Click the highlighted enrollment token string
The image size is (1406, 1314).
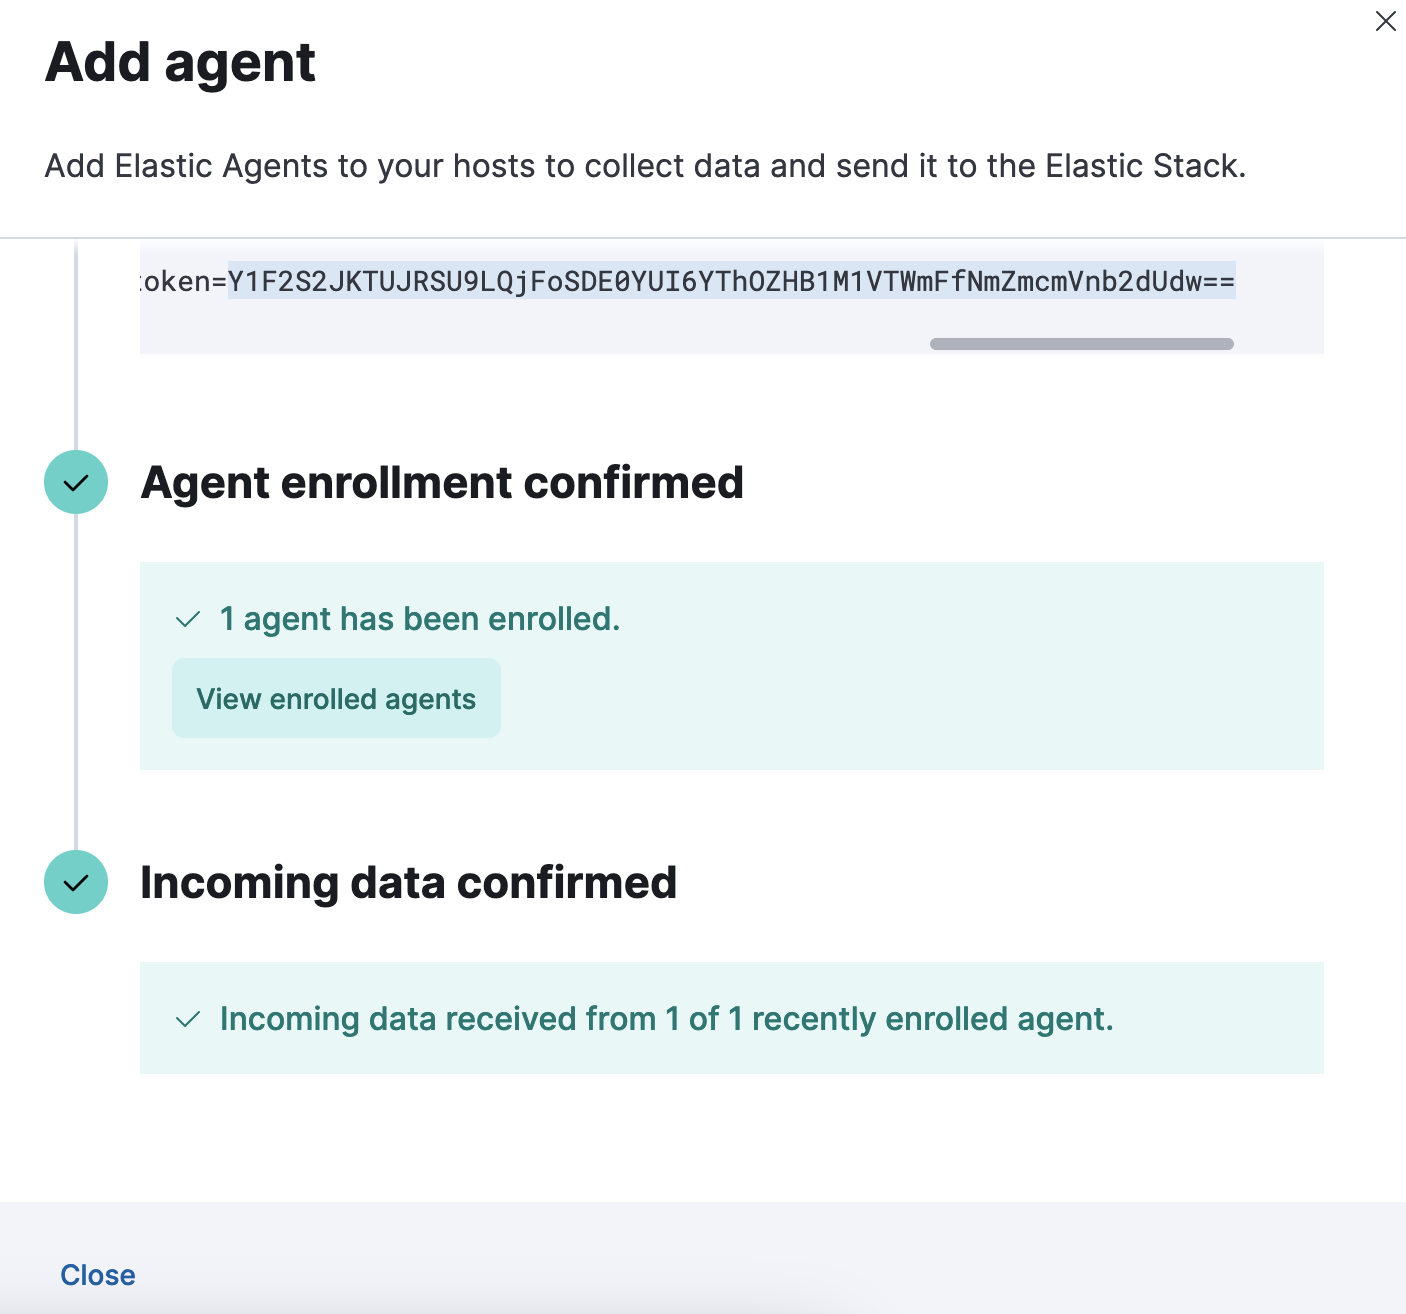click(x=731, y=282)
